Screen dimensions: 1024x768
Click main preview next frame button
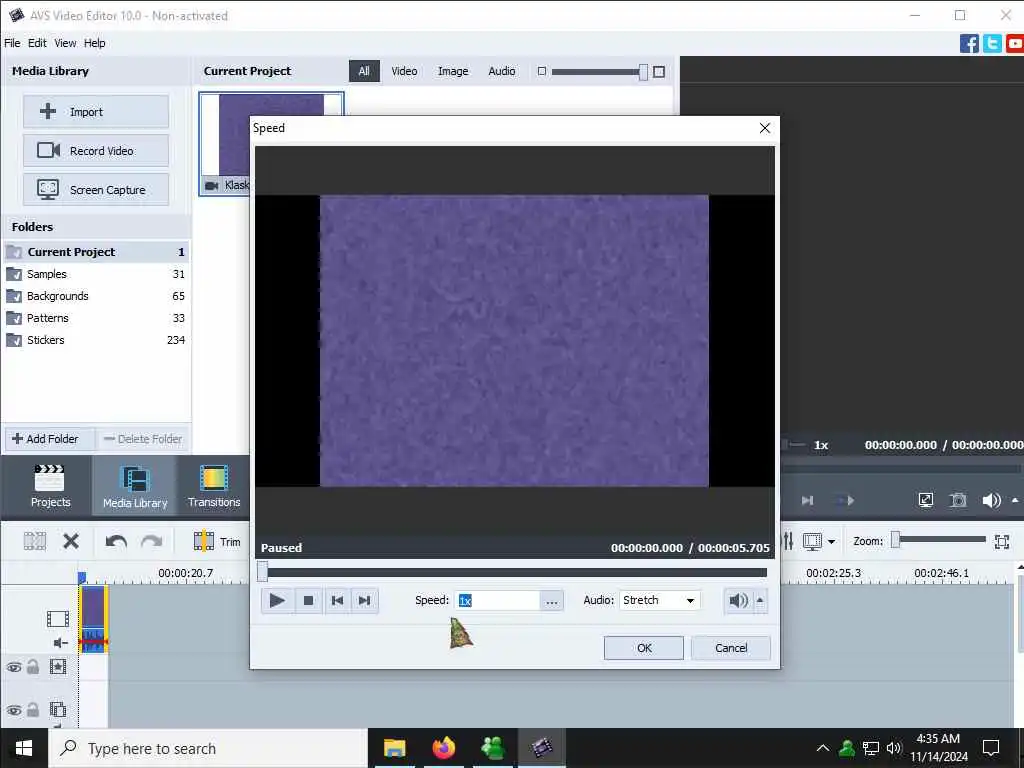(x=808, y=501)
